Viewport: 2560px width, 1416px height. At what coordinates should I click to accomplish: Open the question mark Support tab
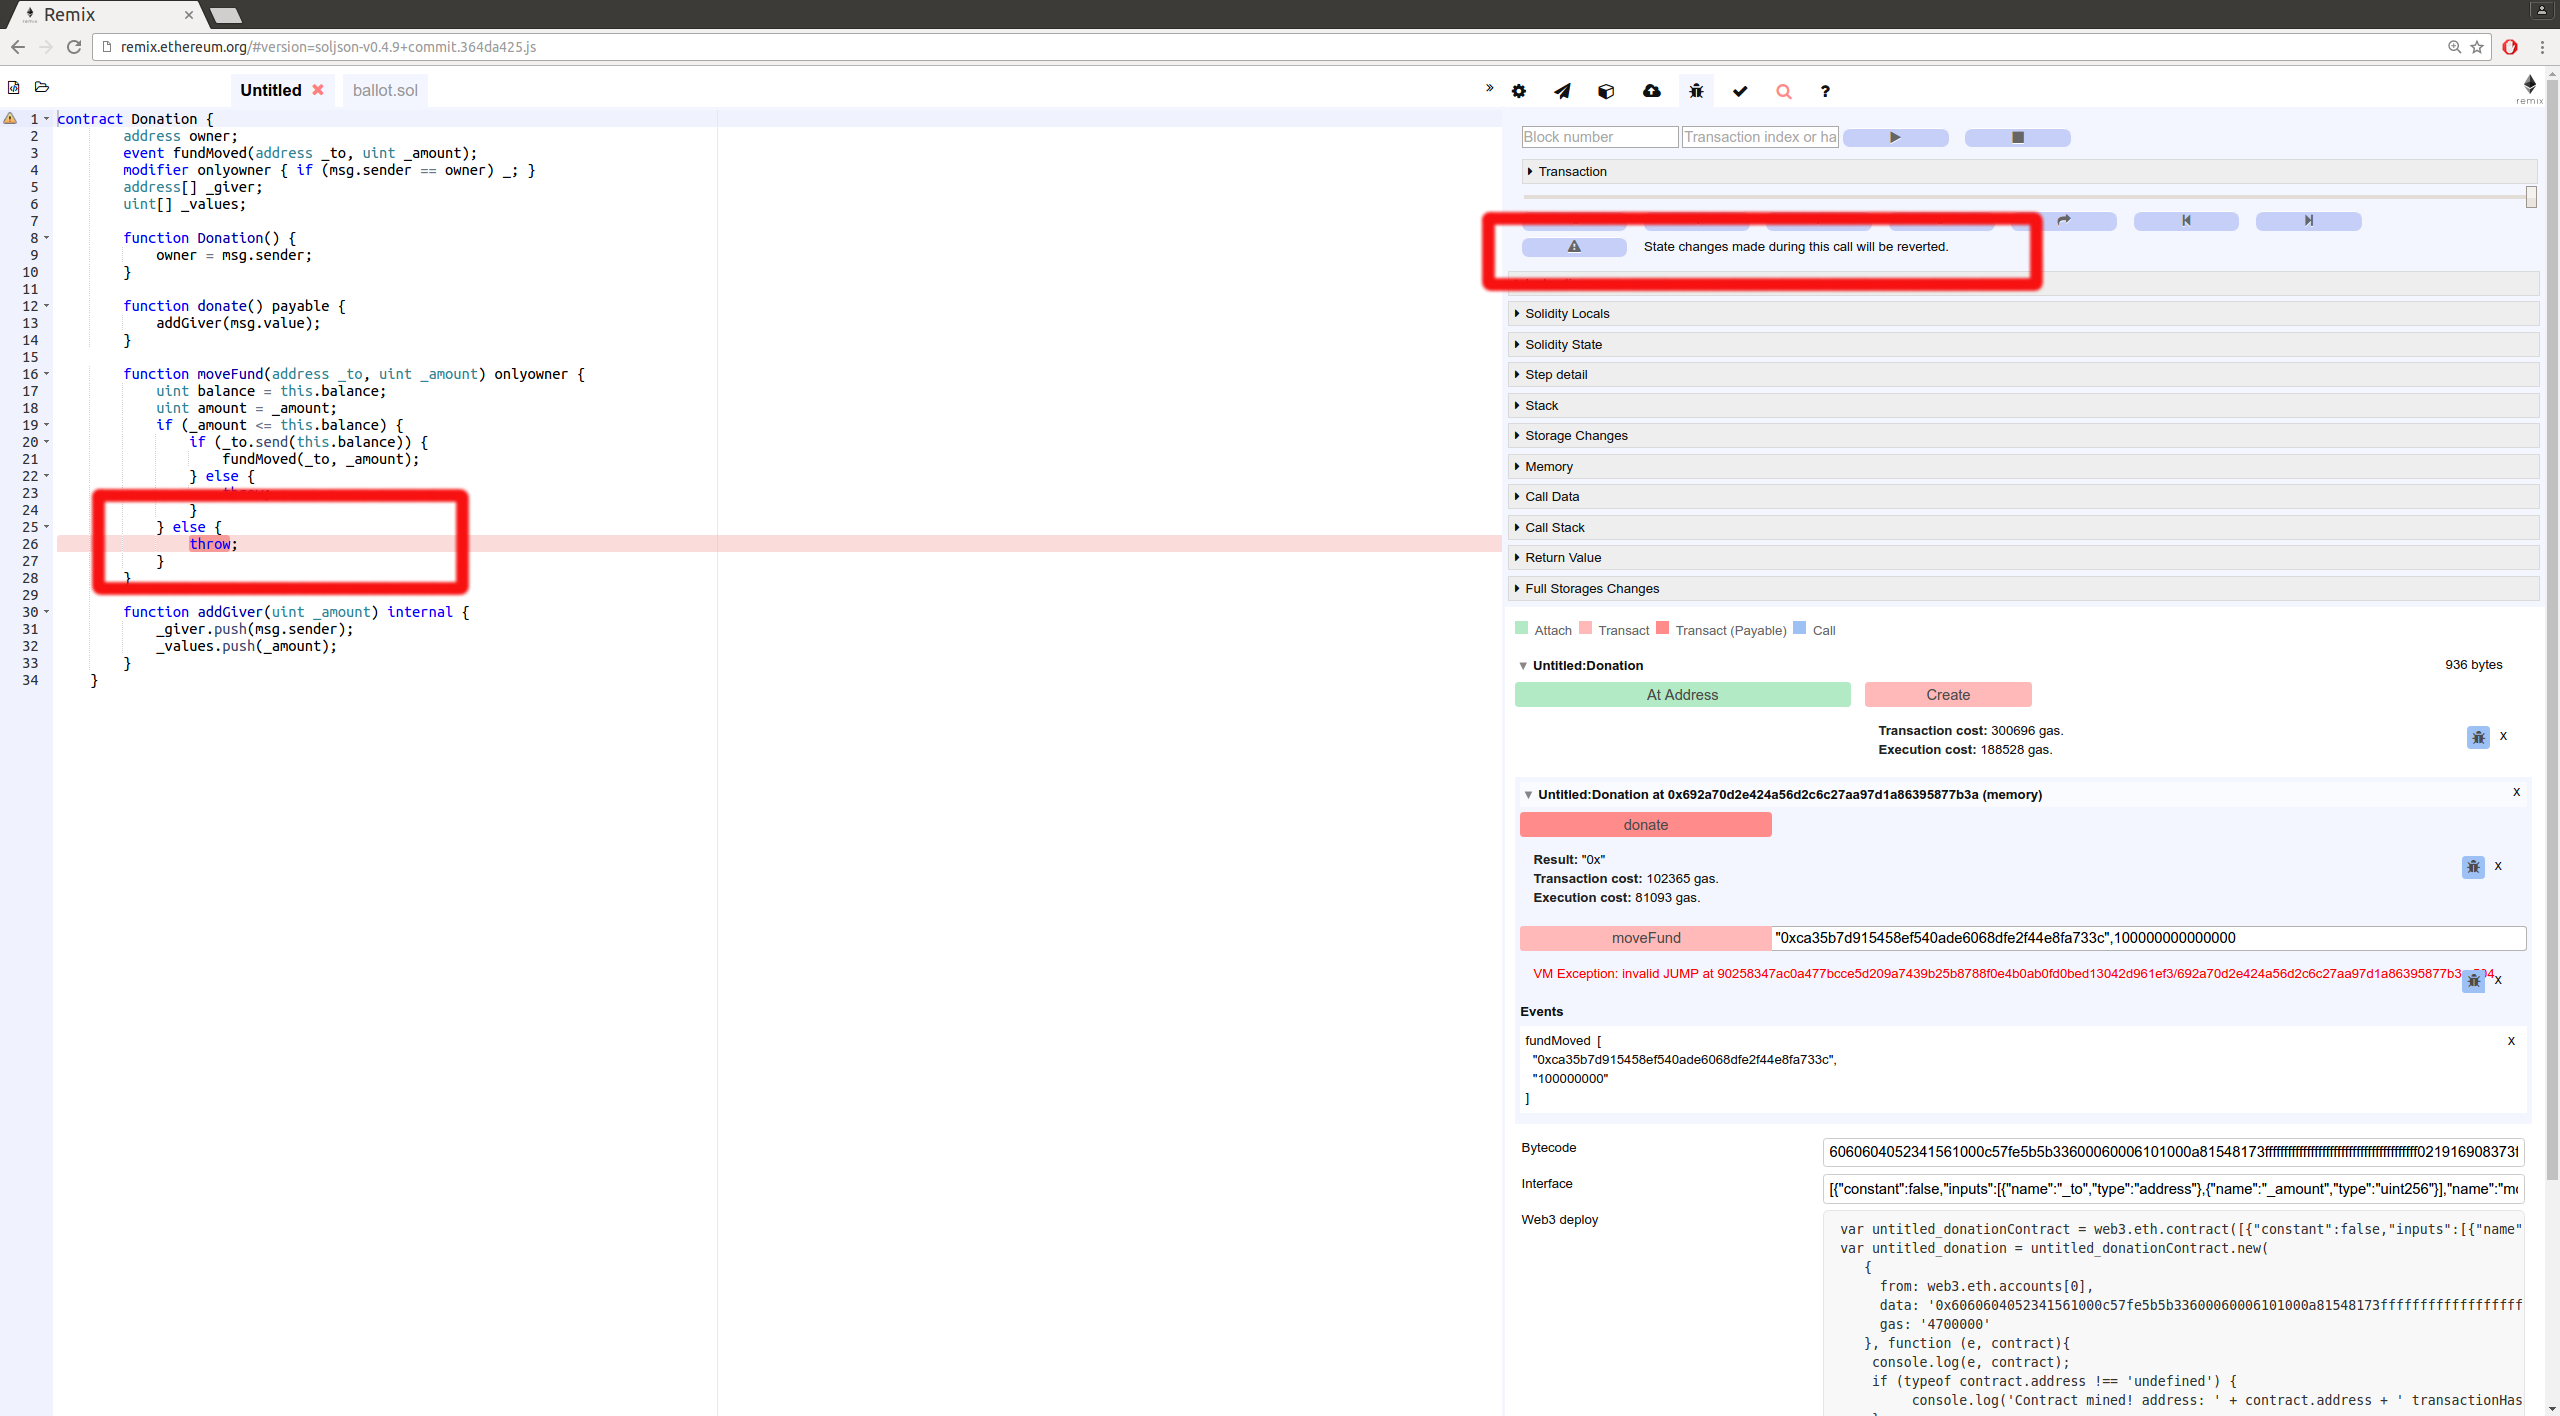tap(1825, 91)
